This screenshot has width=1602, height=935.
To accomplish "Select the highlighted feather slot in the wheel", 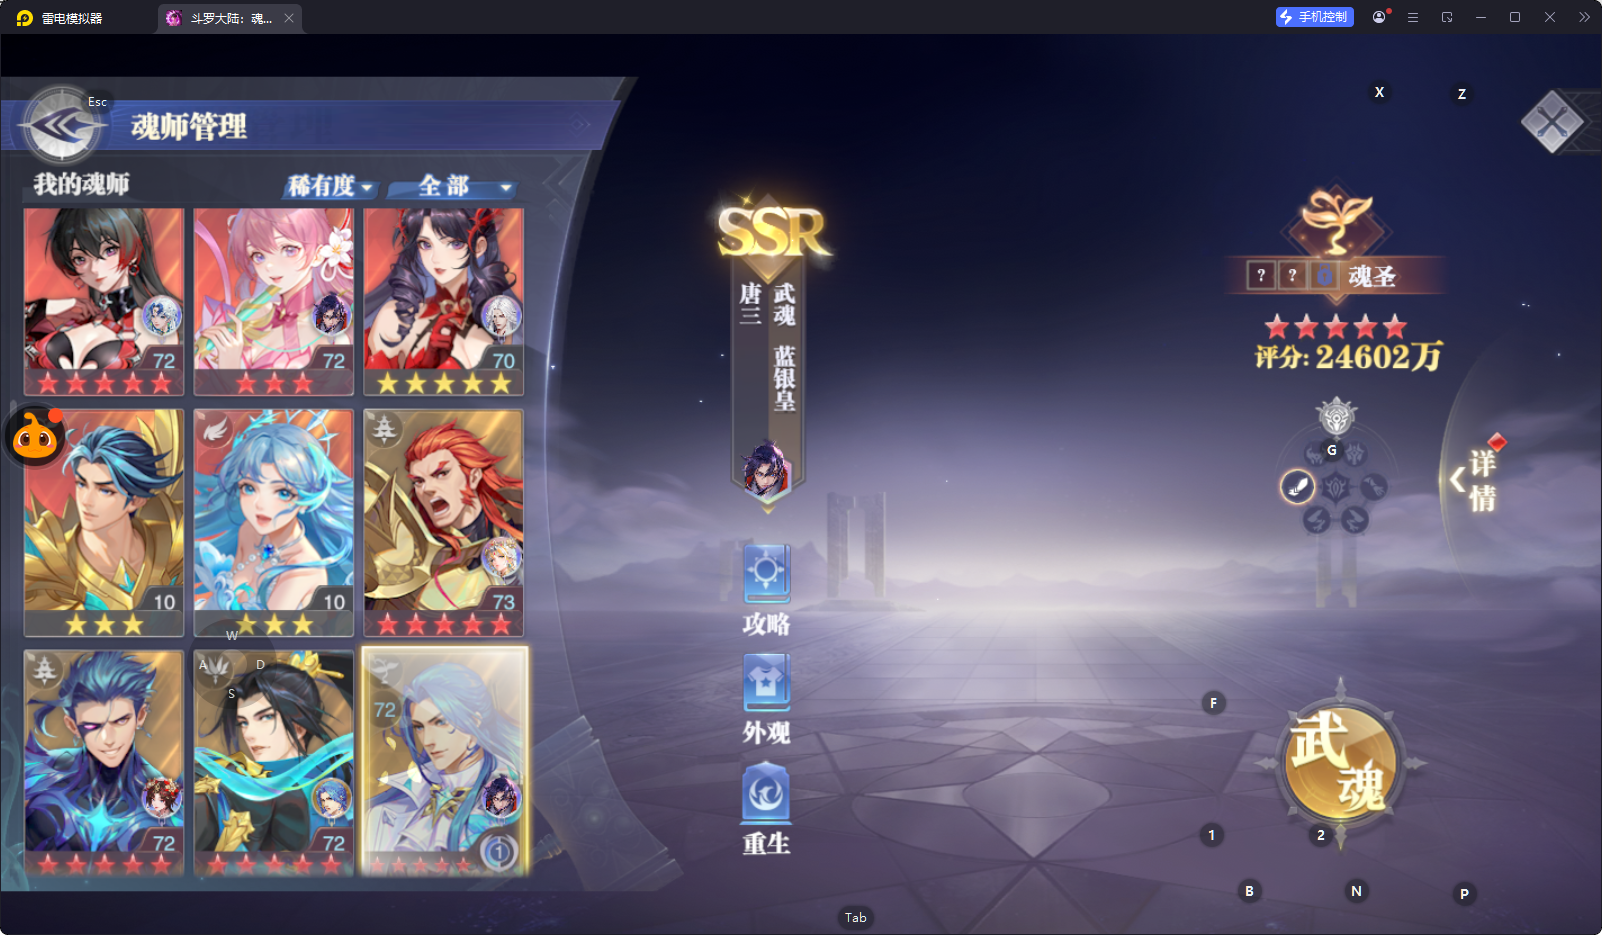I will 1298,487.
